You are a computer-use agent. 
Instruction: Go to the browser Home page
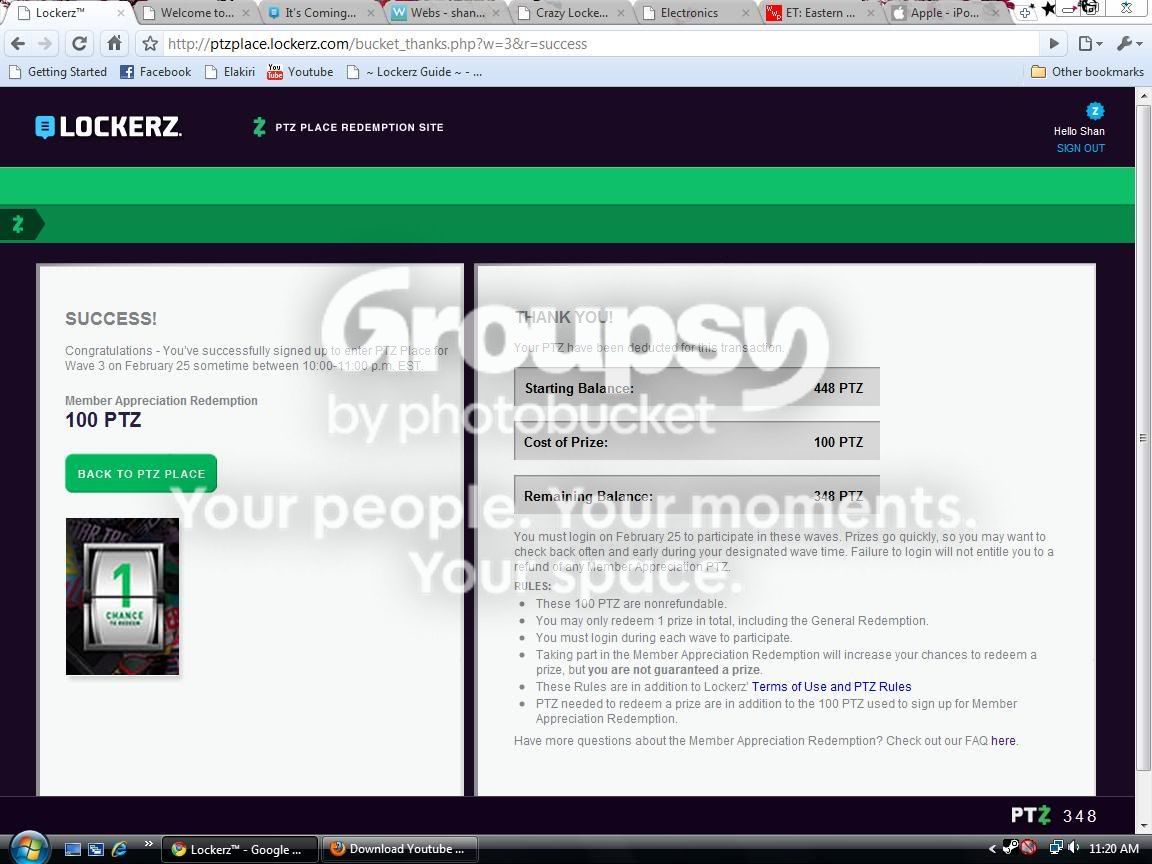114,44
